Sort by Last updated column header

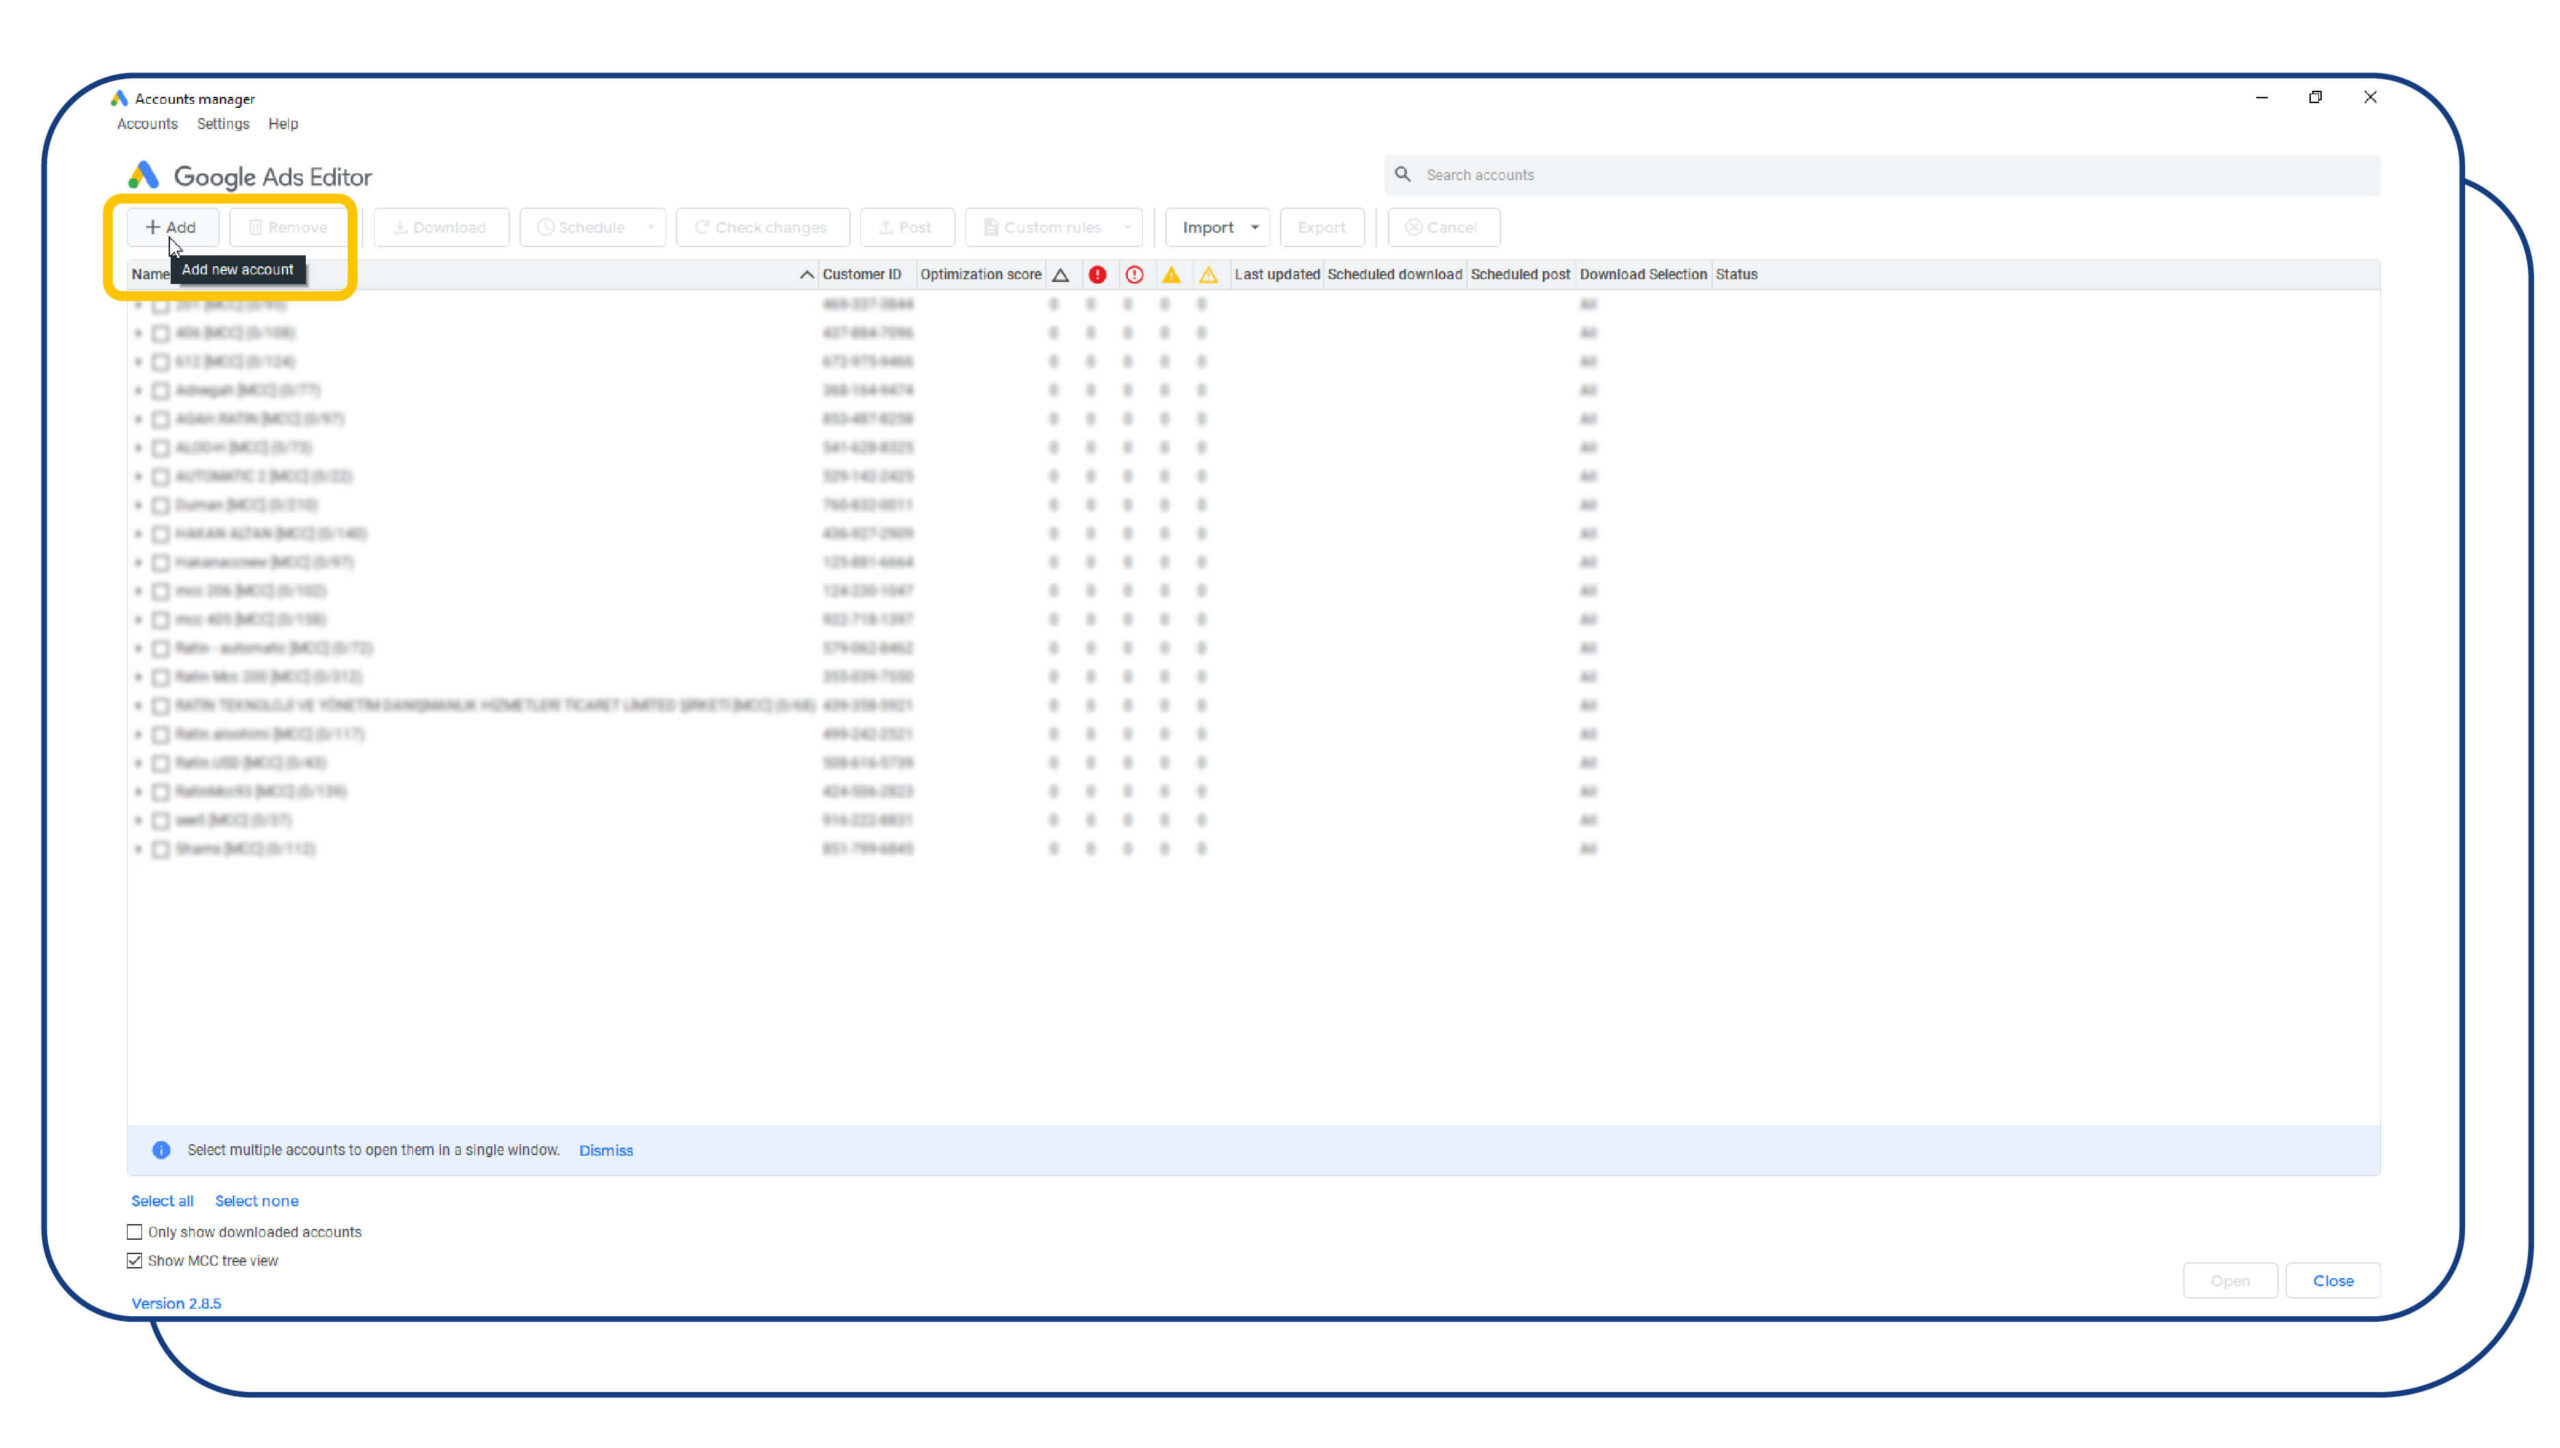point(1277,274)
